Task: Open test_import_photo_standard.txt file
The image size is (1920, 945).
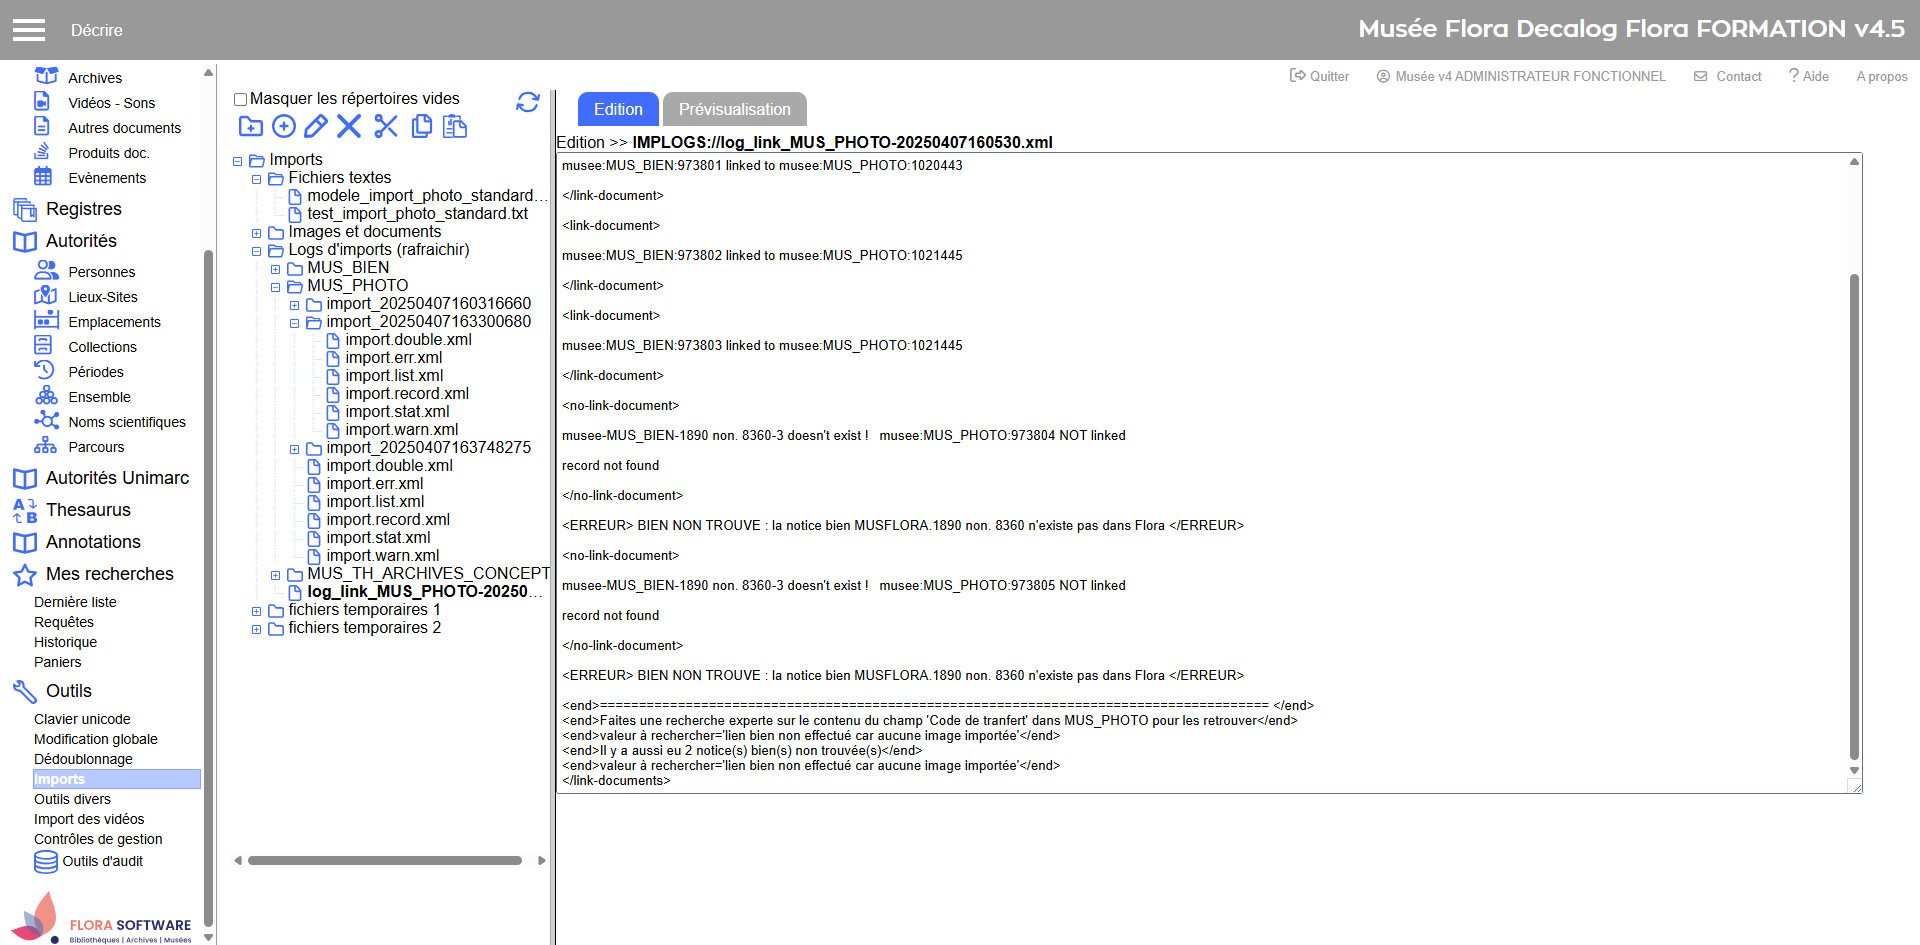Action: [x=417, y=213]
